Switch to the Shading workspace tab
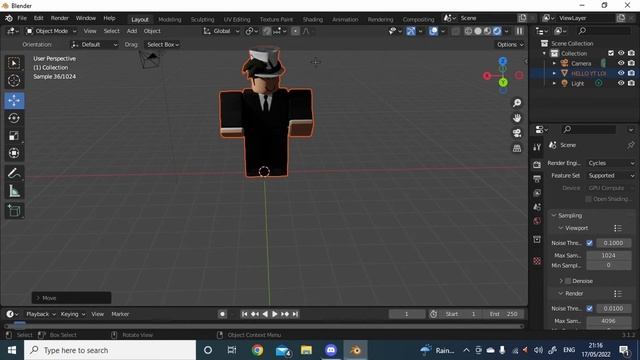The width and height of the screenshot is (640, 360). tap(313, 20)
